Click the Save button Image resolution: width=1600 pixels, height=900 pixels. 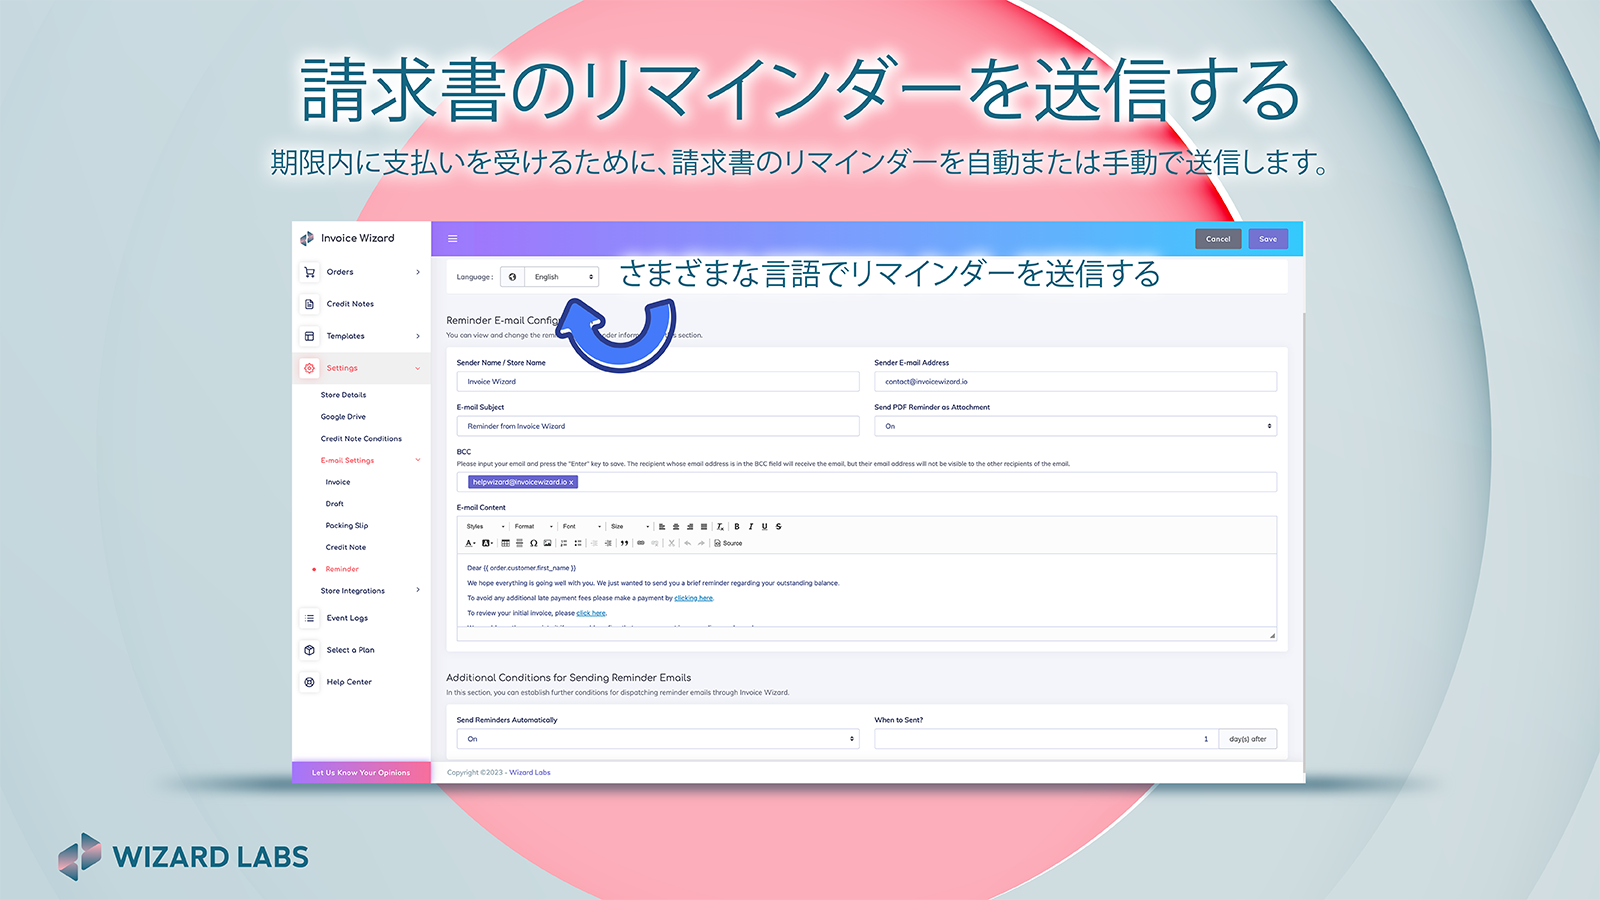click(1268, 239)
